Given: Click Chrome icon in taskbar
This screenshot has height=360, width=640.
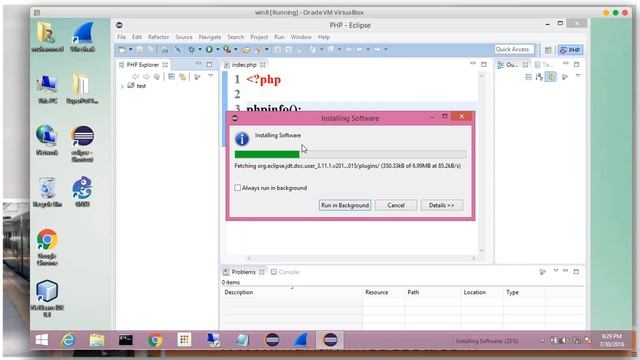Looking at the screenshot, I should coord(155,340).
